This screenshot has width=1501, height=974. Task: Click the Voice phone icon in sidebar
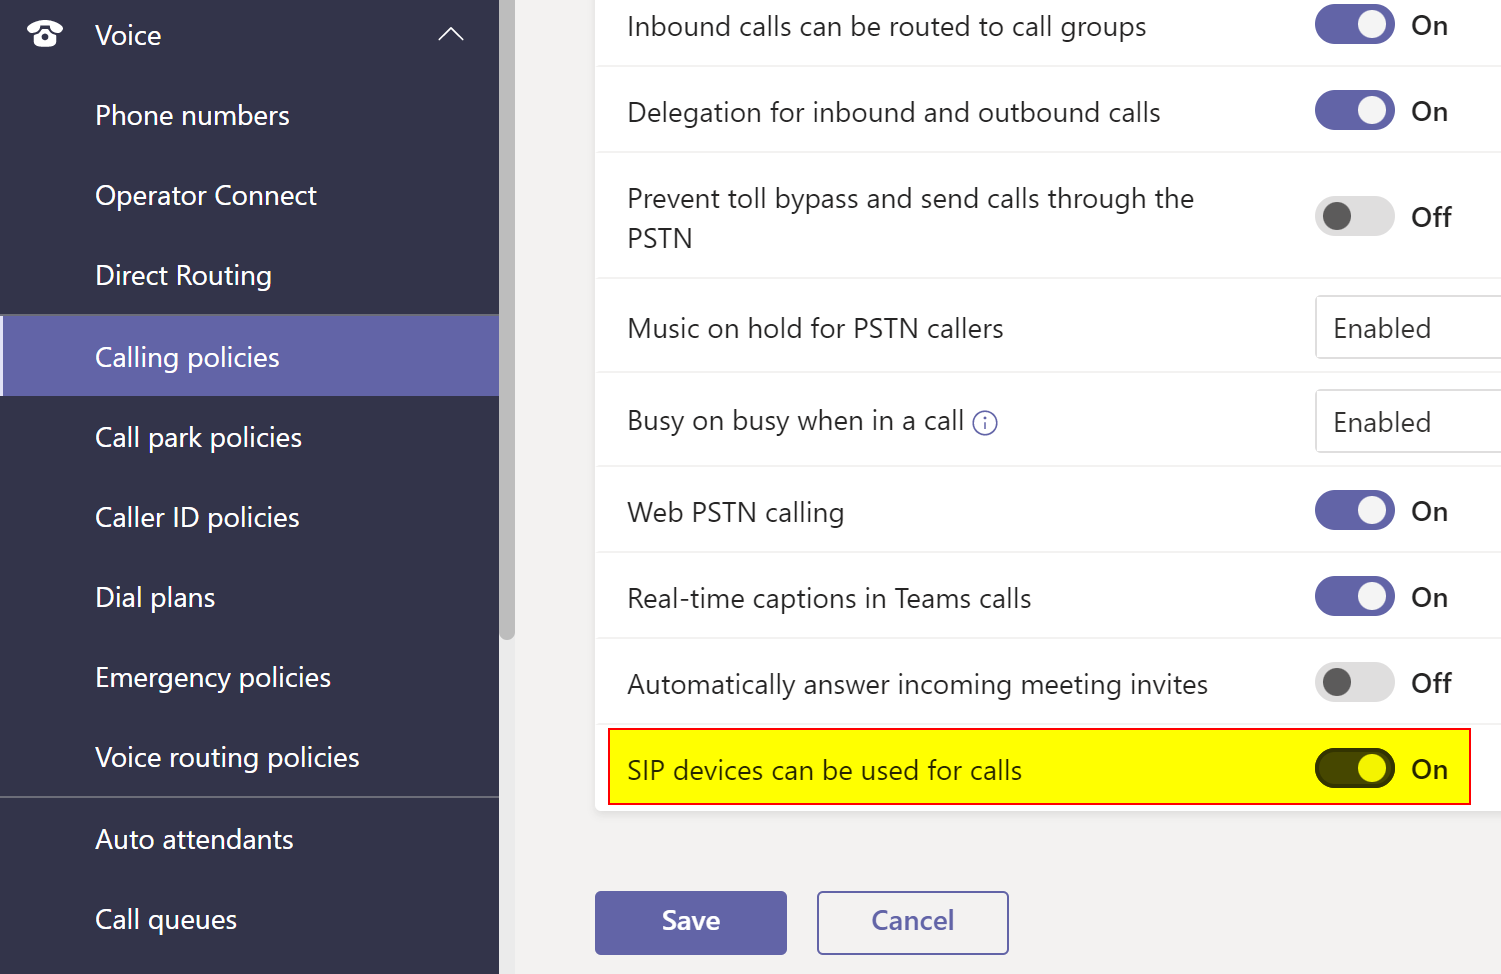pyautogui.click(x=44, y=35)
